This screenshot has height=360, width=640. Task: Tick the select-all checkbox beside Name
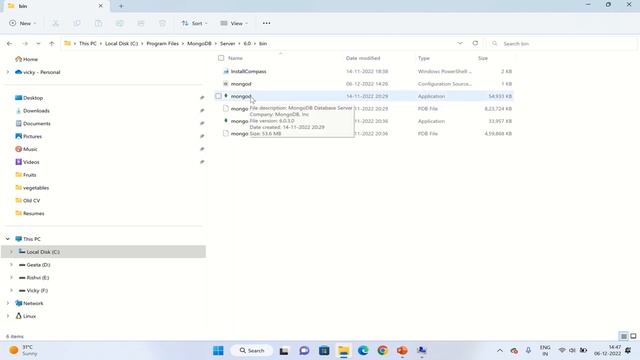(221, 58)
